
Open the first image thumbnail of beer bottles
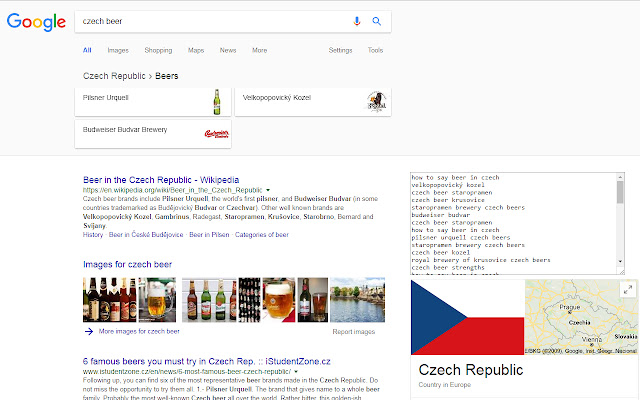[109, 300]
